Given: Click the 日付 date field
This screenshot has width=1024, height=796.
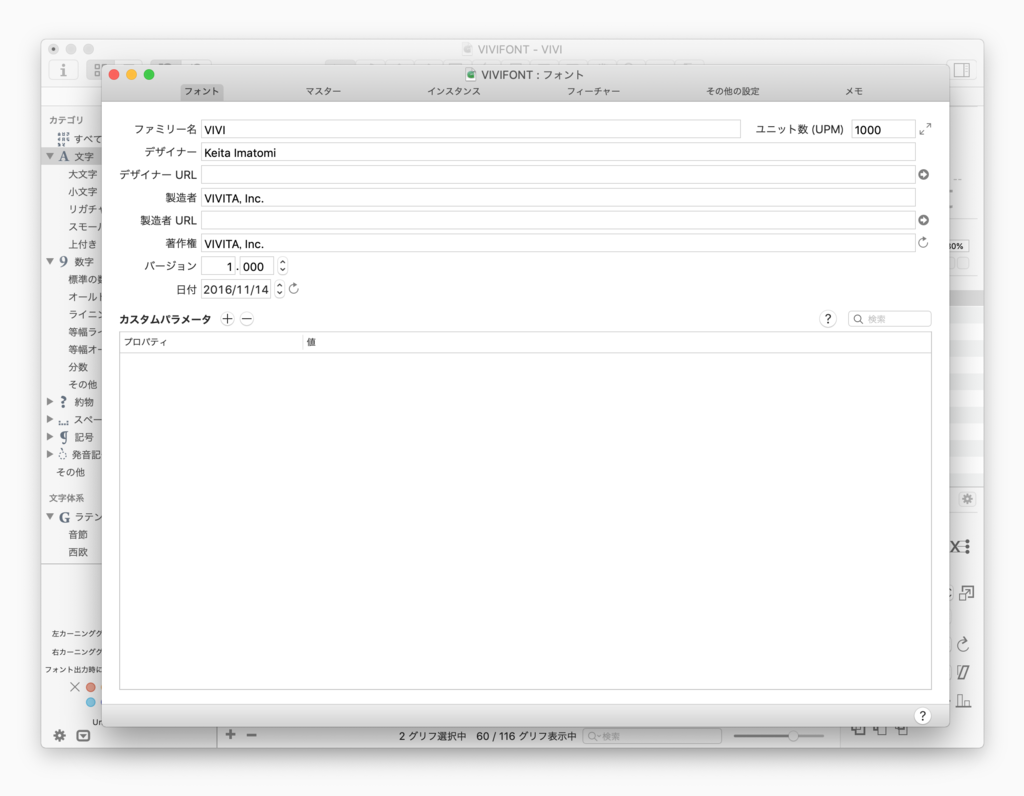Looking at the screenshot, I should 236,289.
